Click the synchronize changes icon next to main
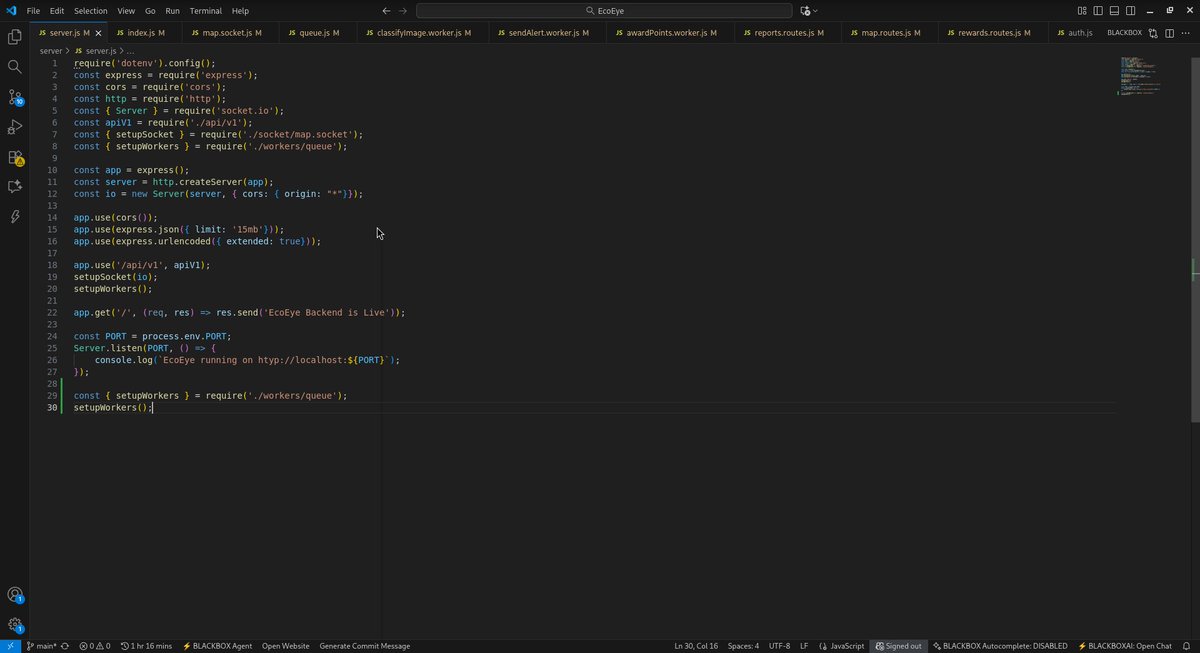 click(x=65, y=646)
